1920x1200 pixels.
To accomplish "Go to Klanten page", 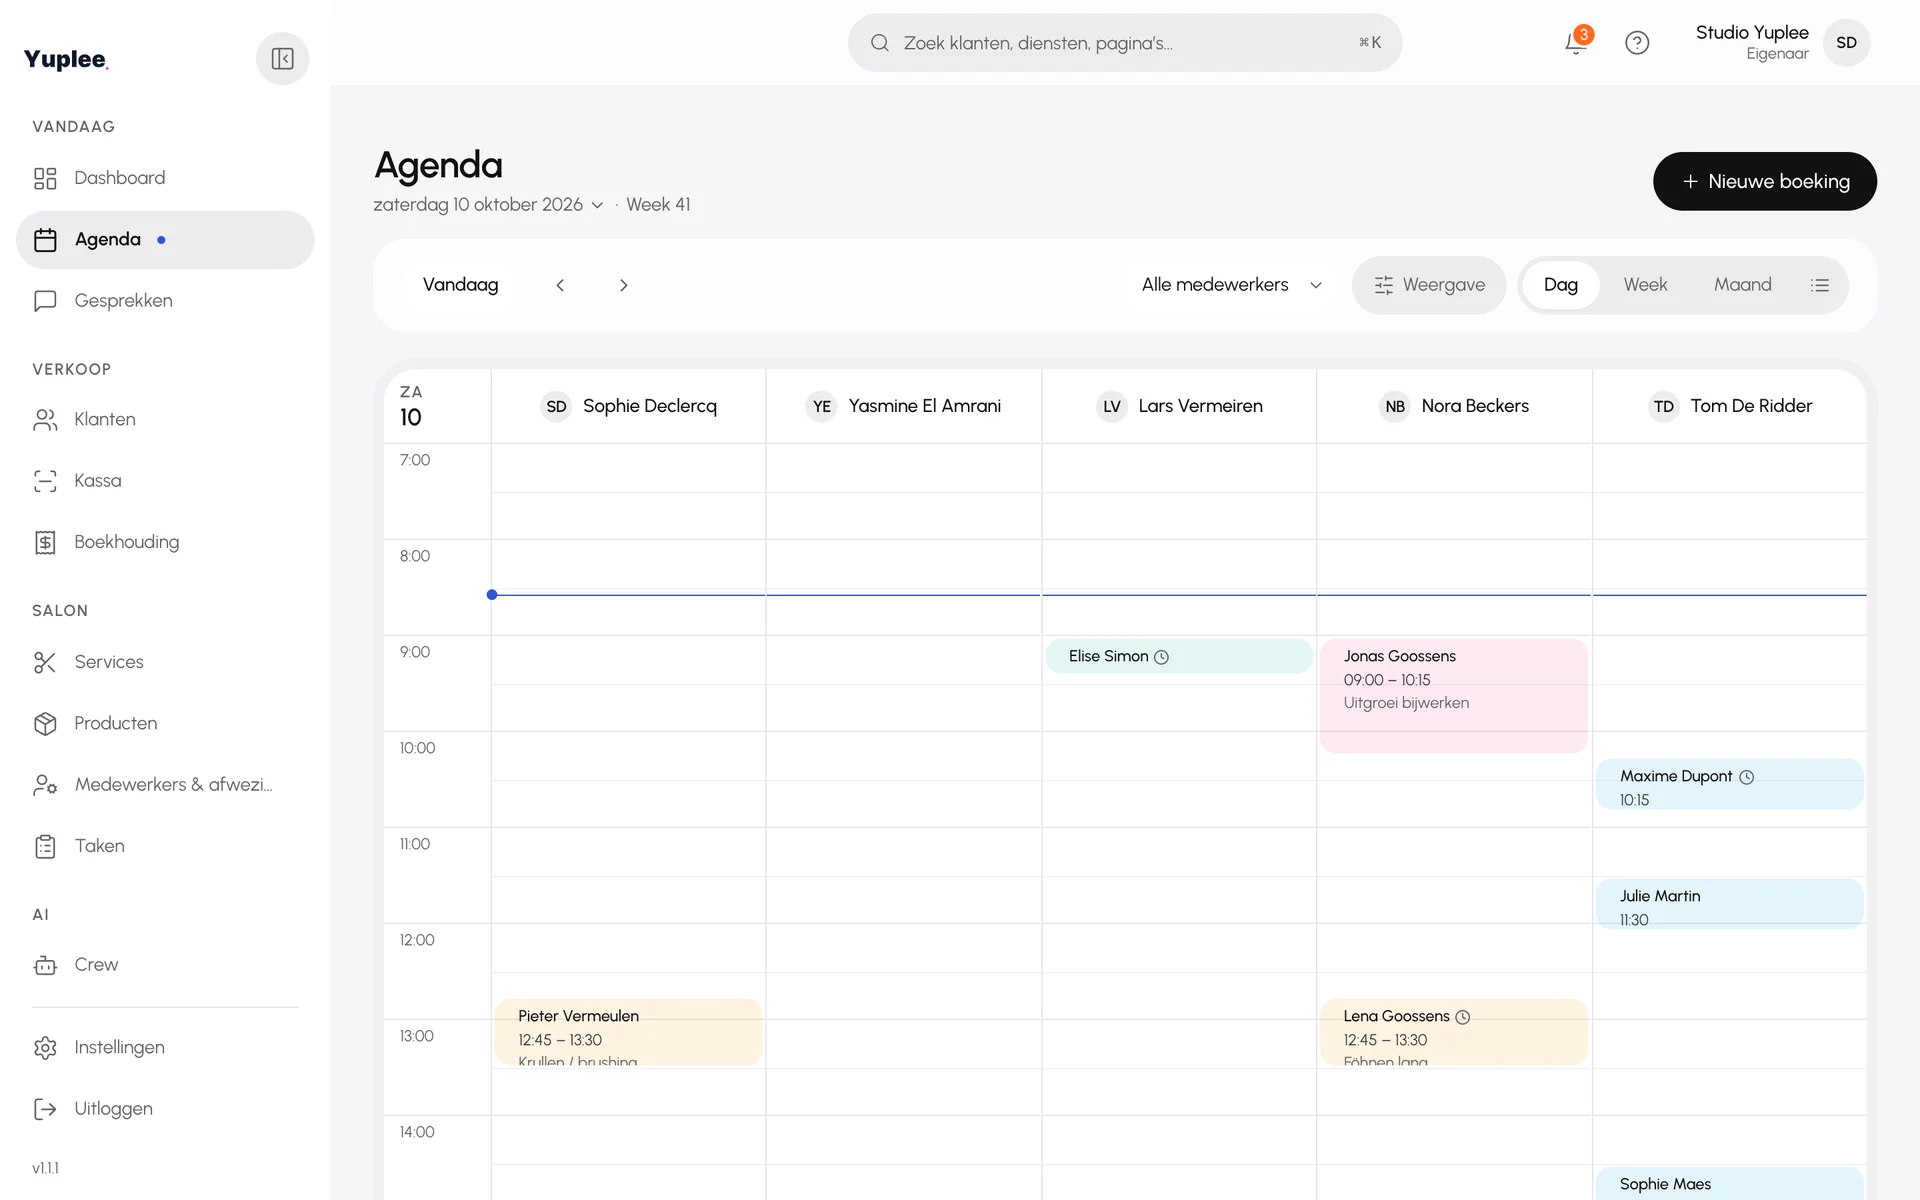I will 165,420.
